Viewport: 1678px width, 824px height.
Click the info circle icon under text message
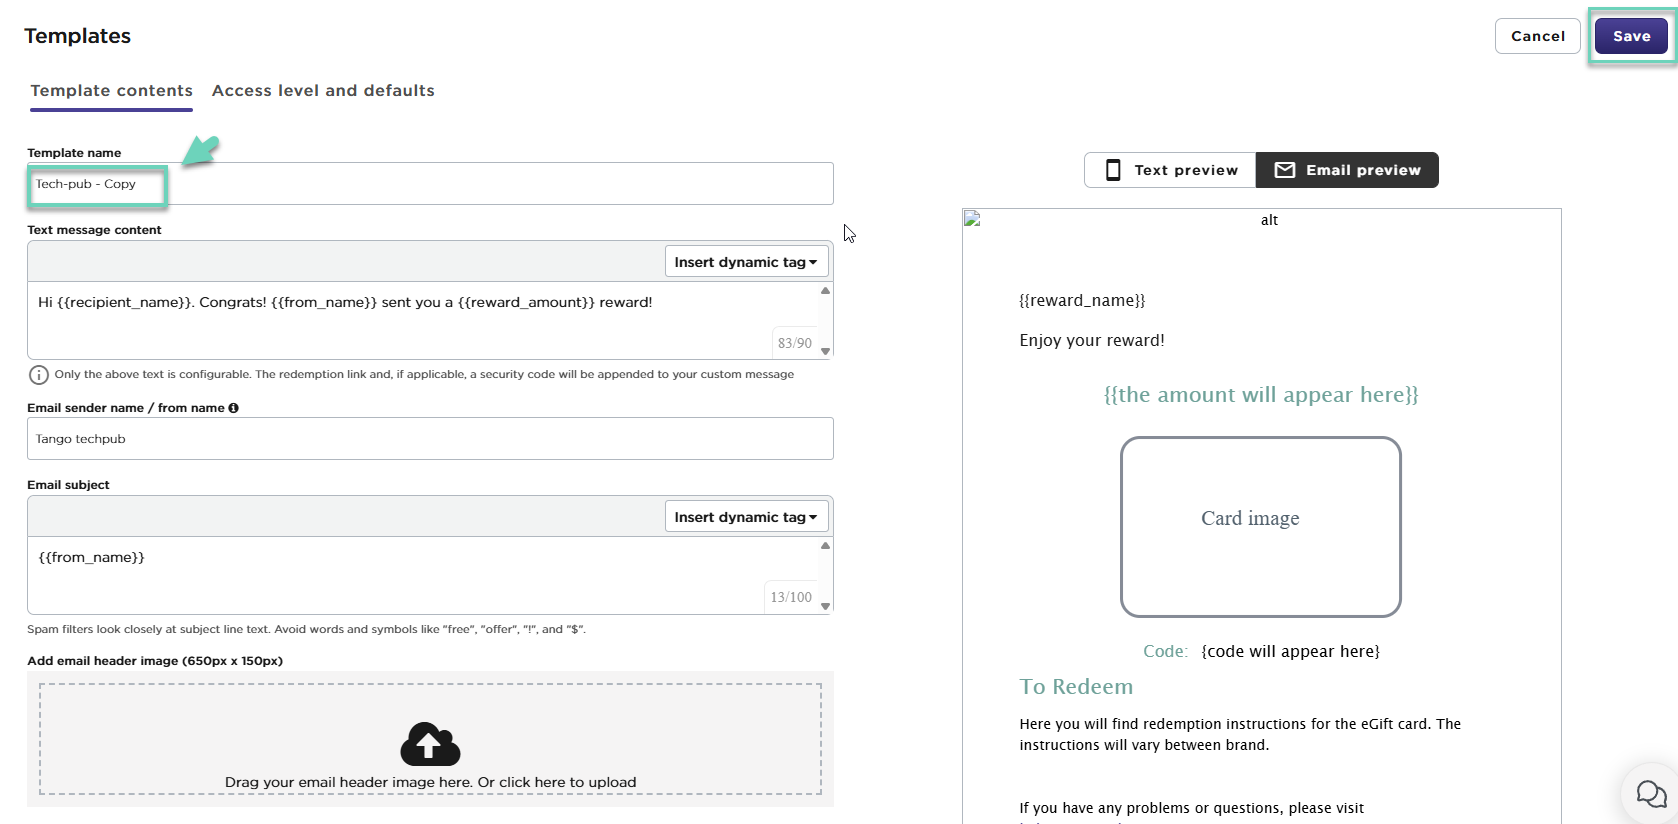(38, 375)
